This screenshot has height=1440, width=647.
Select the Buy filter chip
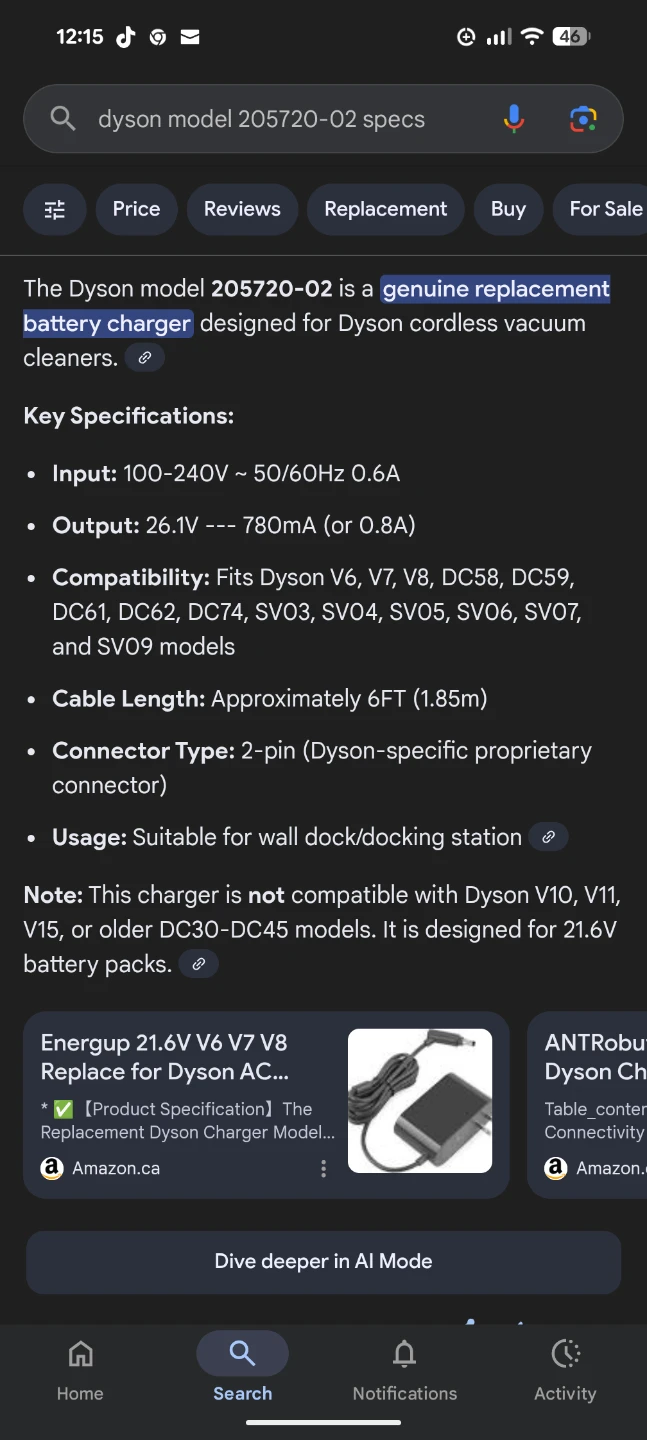(x=508, y=209)
